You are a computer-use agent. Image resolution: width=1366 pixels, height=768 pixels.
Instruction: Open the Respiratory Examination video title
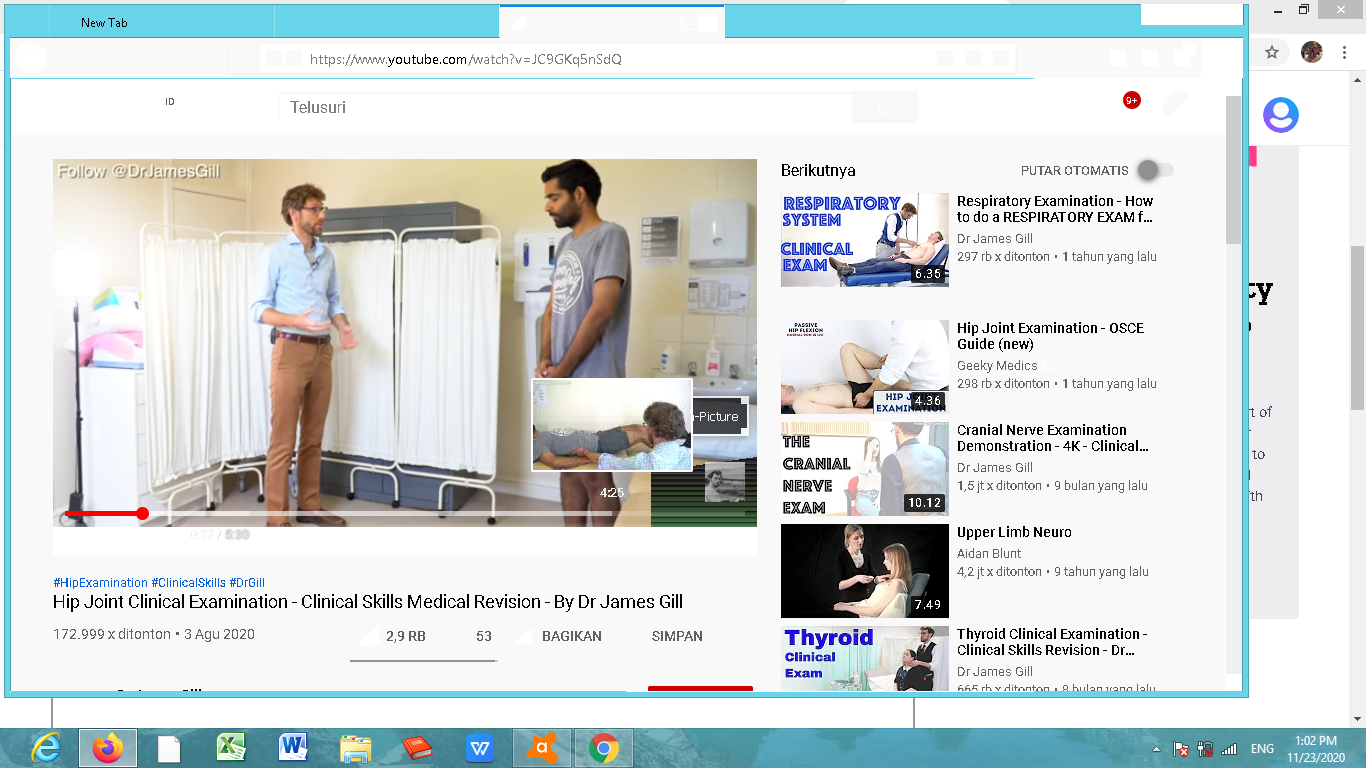1055,209
